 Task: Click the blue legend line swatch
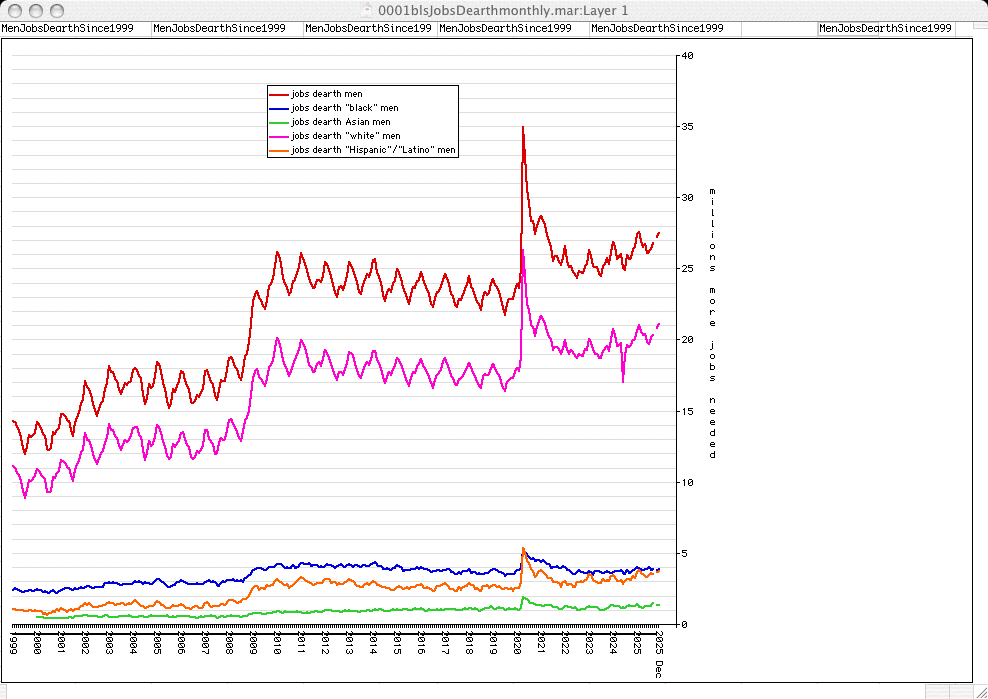(279, 108)
